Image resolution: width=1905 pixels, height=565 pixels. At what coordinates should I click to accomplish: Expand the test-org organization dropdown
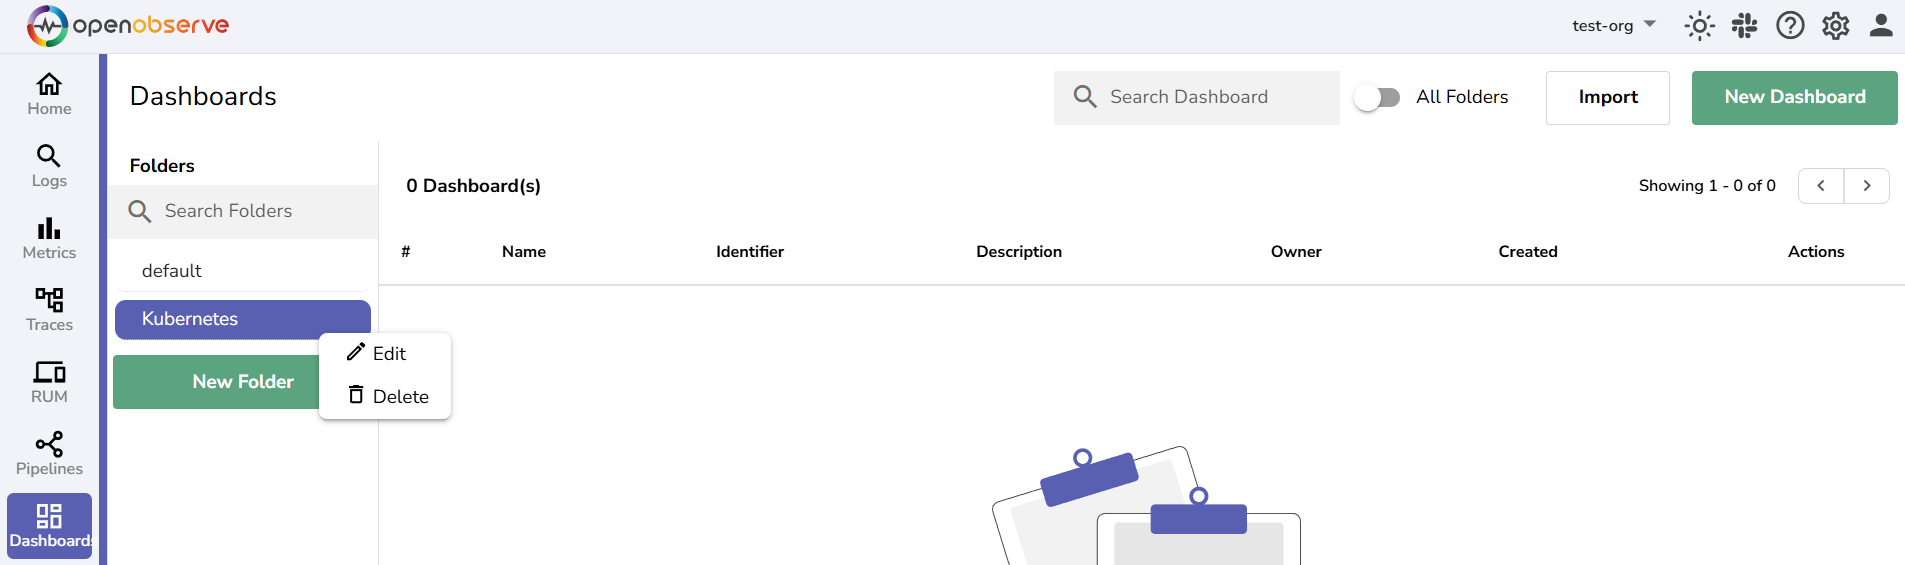(1613, 26)
